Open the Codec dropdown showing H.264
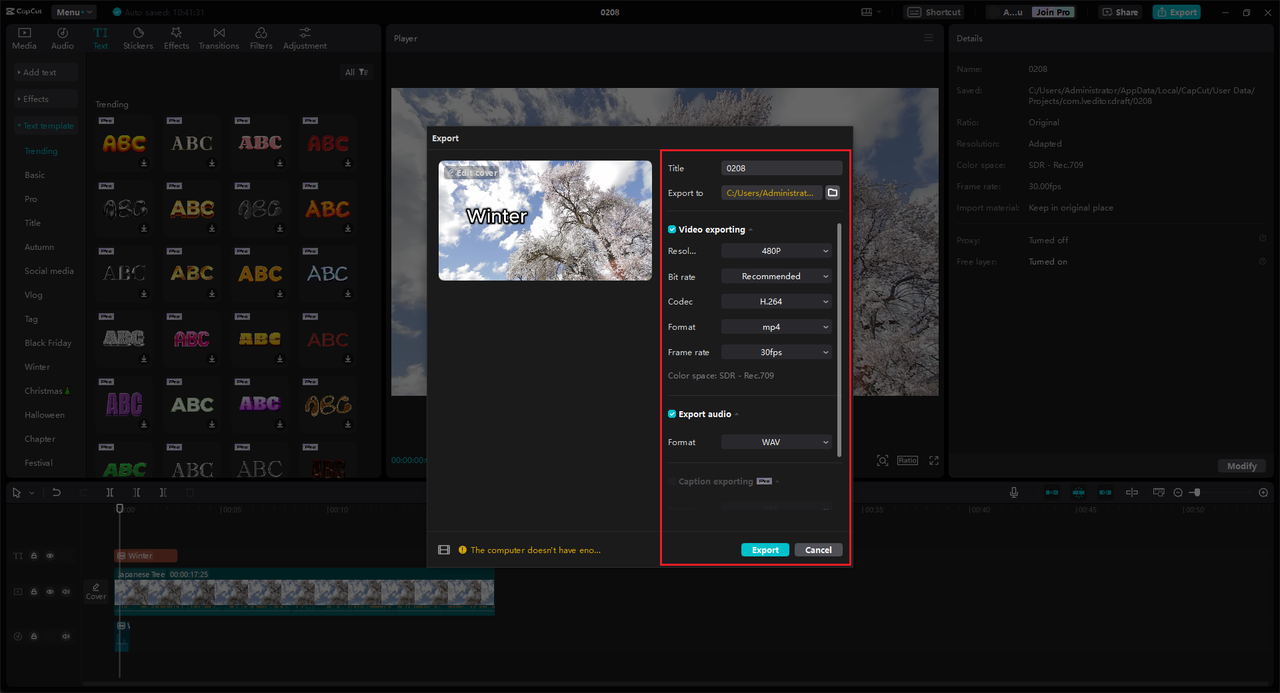The width and height of the screenshot is (1280, 693). point(776,301)
